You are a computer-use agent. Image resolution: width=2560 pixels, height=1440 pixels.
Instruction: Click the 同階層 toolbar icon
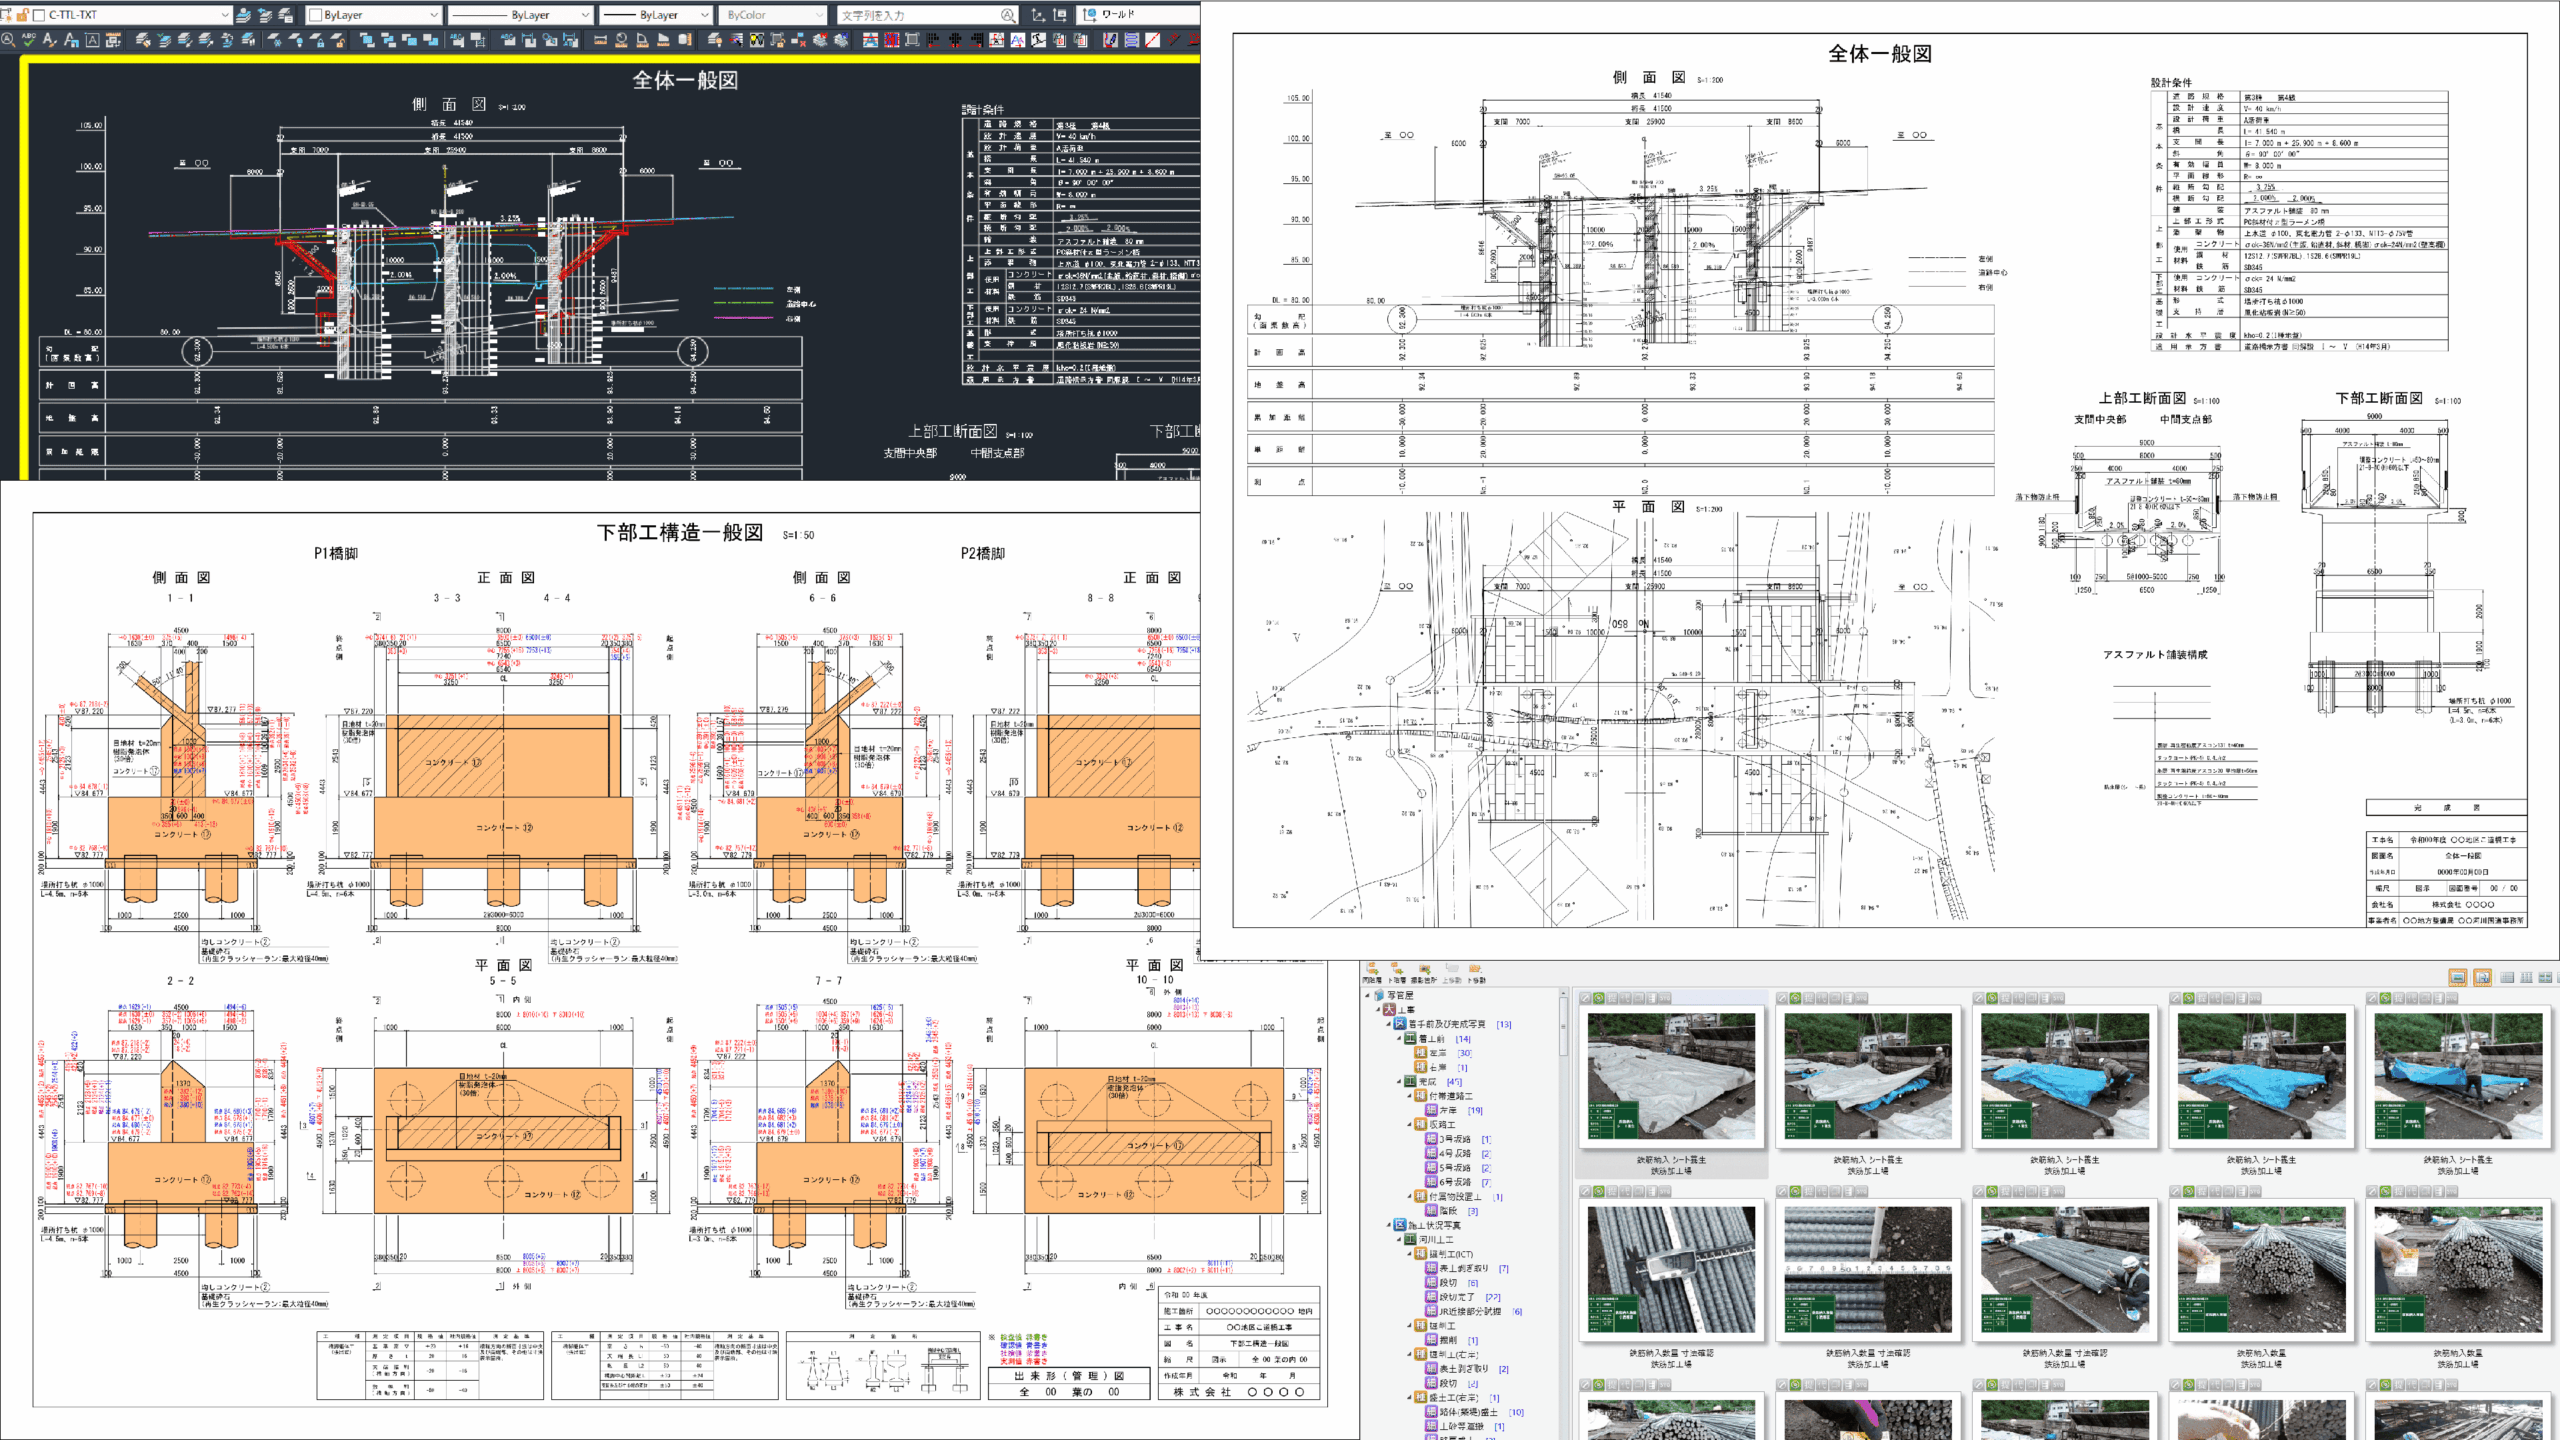point(1372,972)
